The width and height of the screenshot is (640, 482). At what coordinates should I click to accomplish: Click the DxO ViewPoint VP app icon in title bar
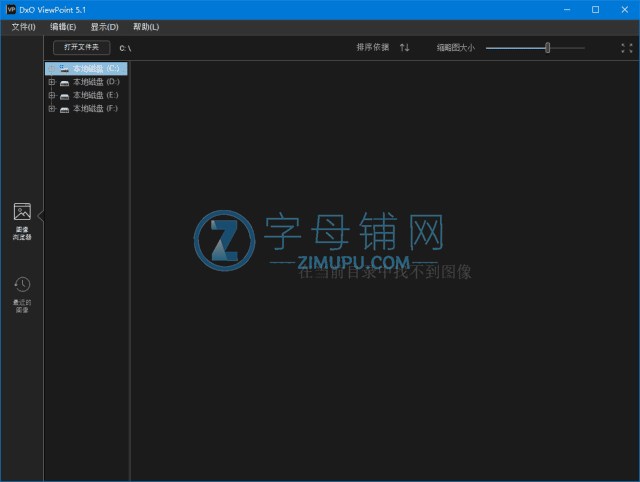[11, 9]
